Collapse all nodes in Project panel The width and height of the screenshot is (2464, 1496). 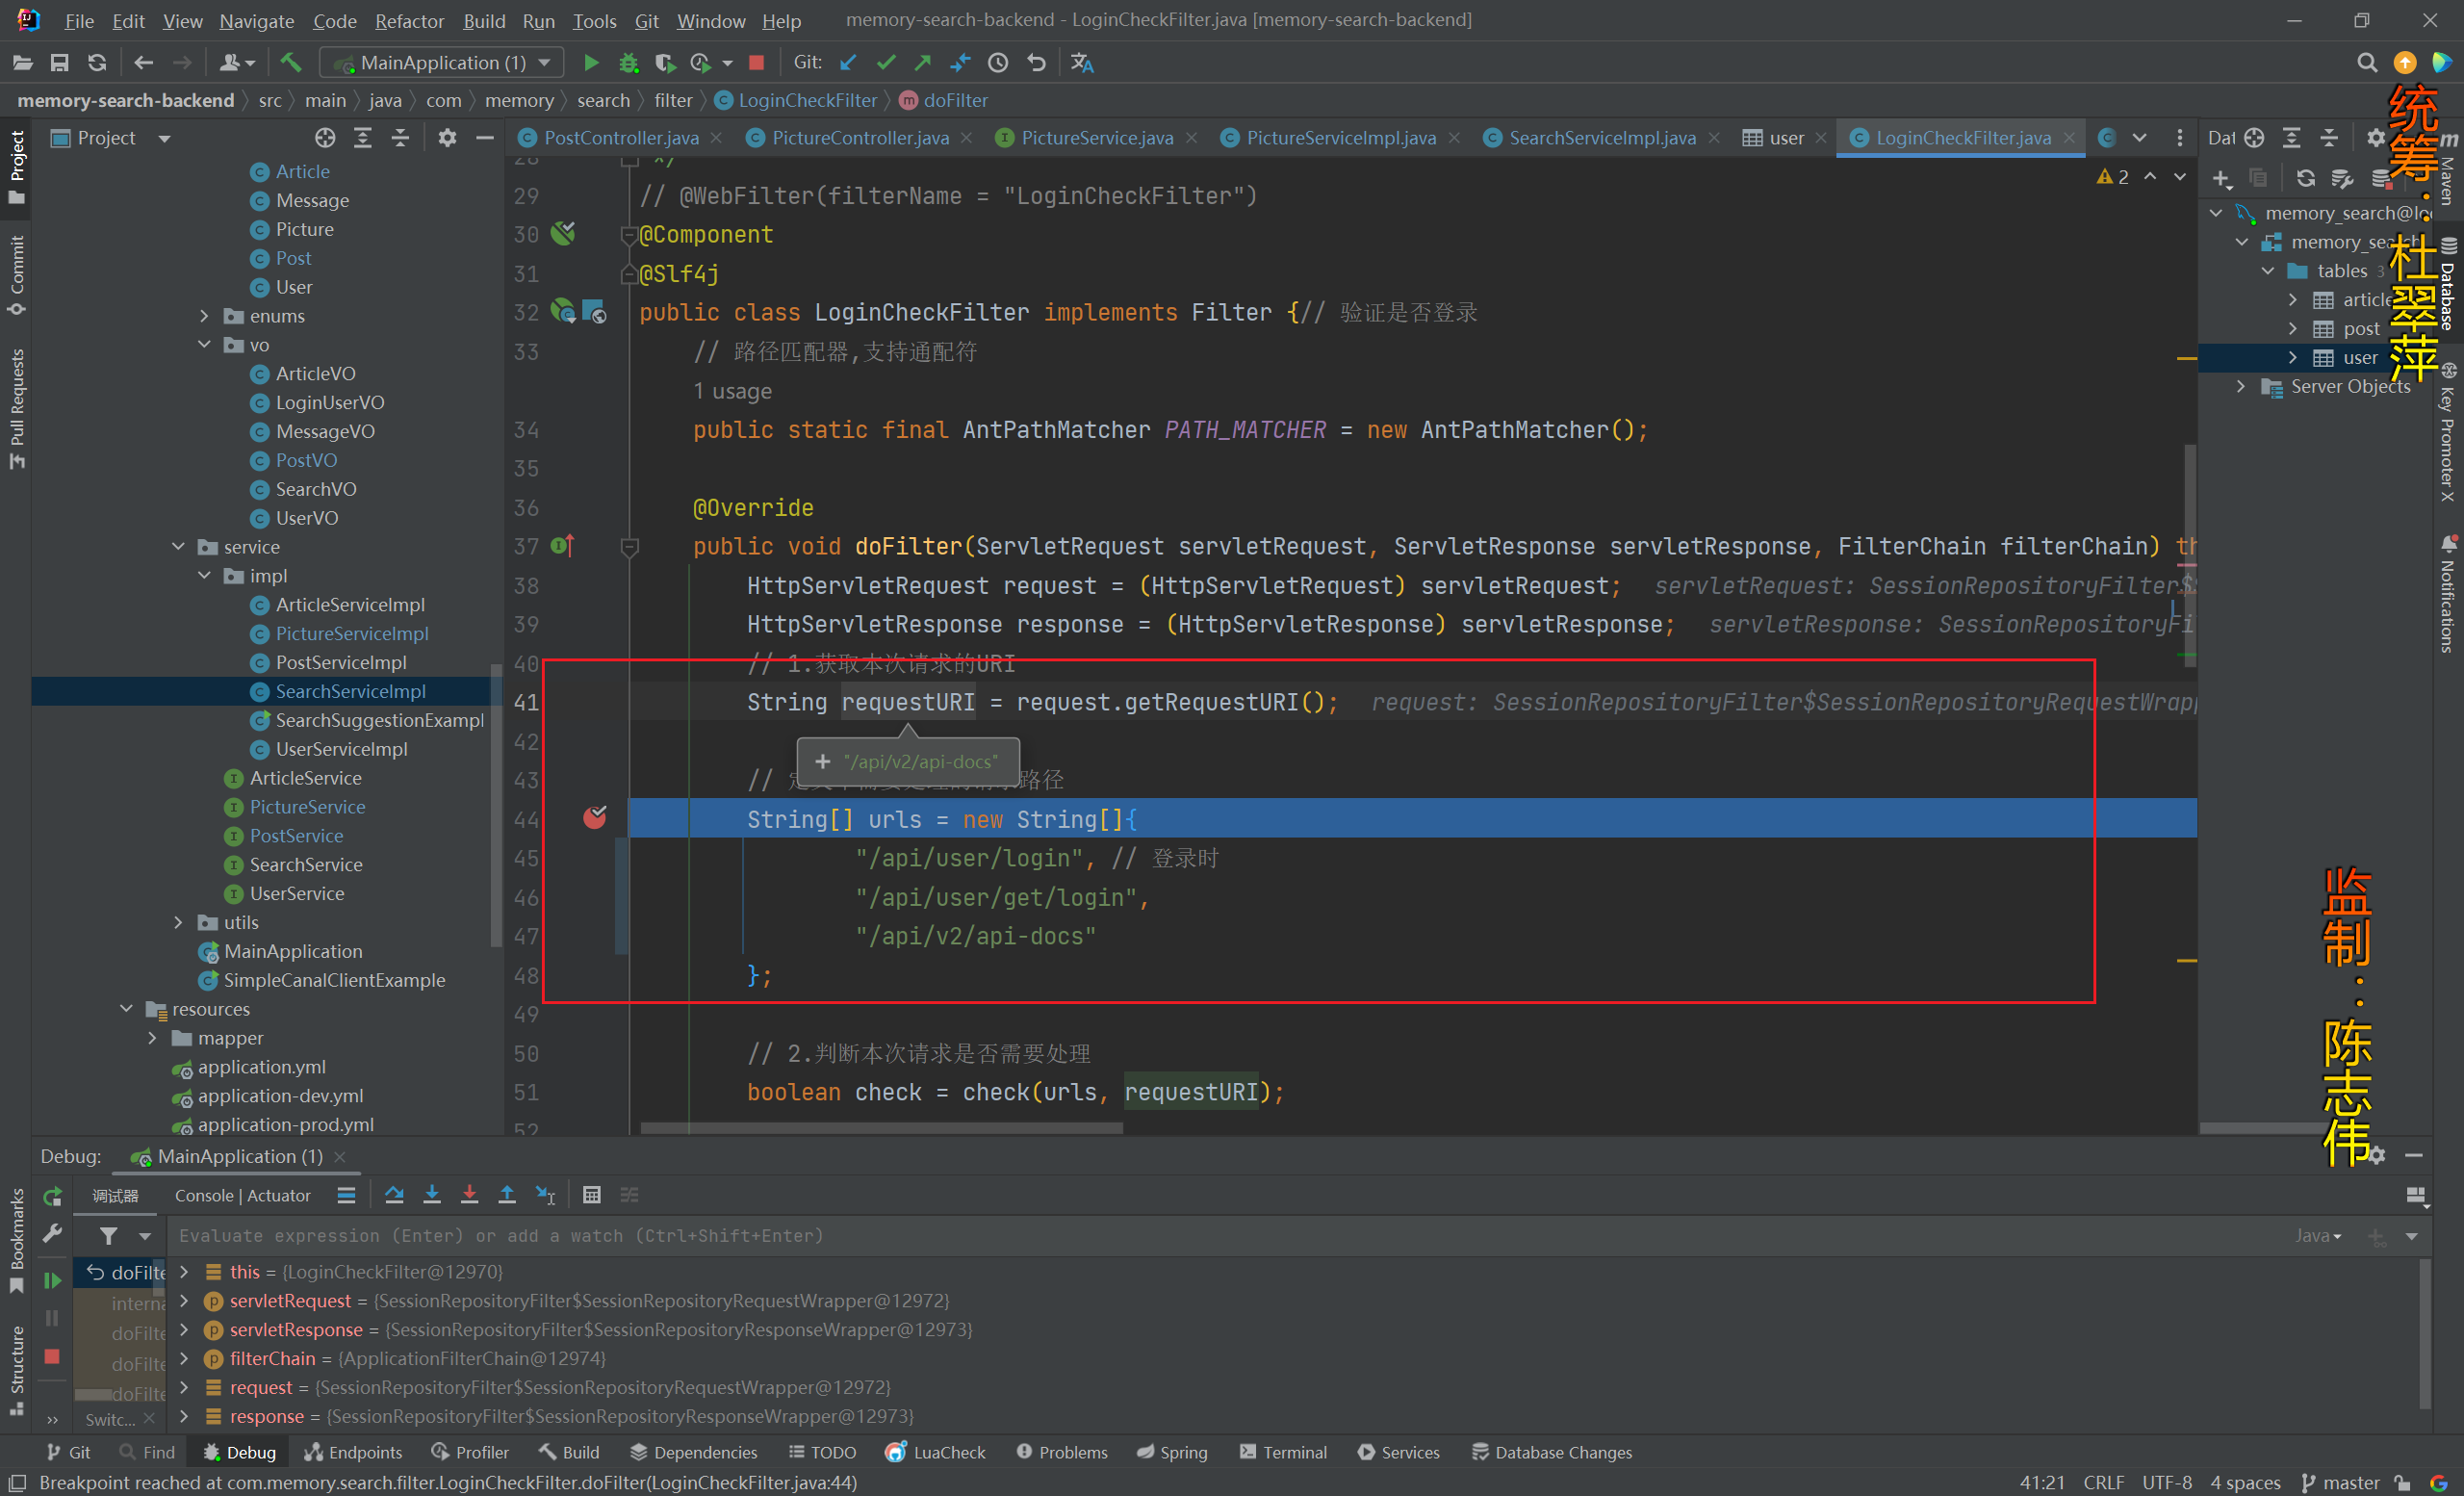tap(400, 138)
